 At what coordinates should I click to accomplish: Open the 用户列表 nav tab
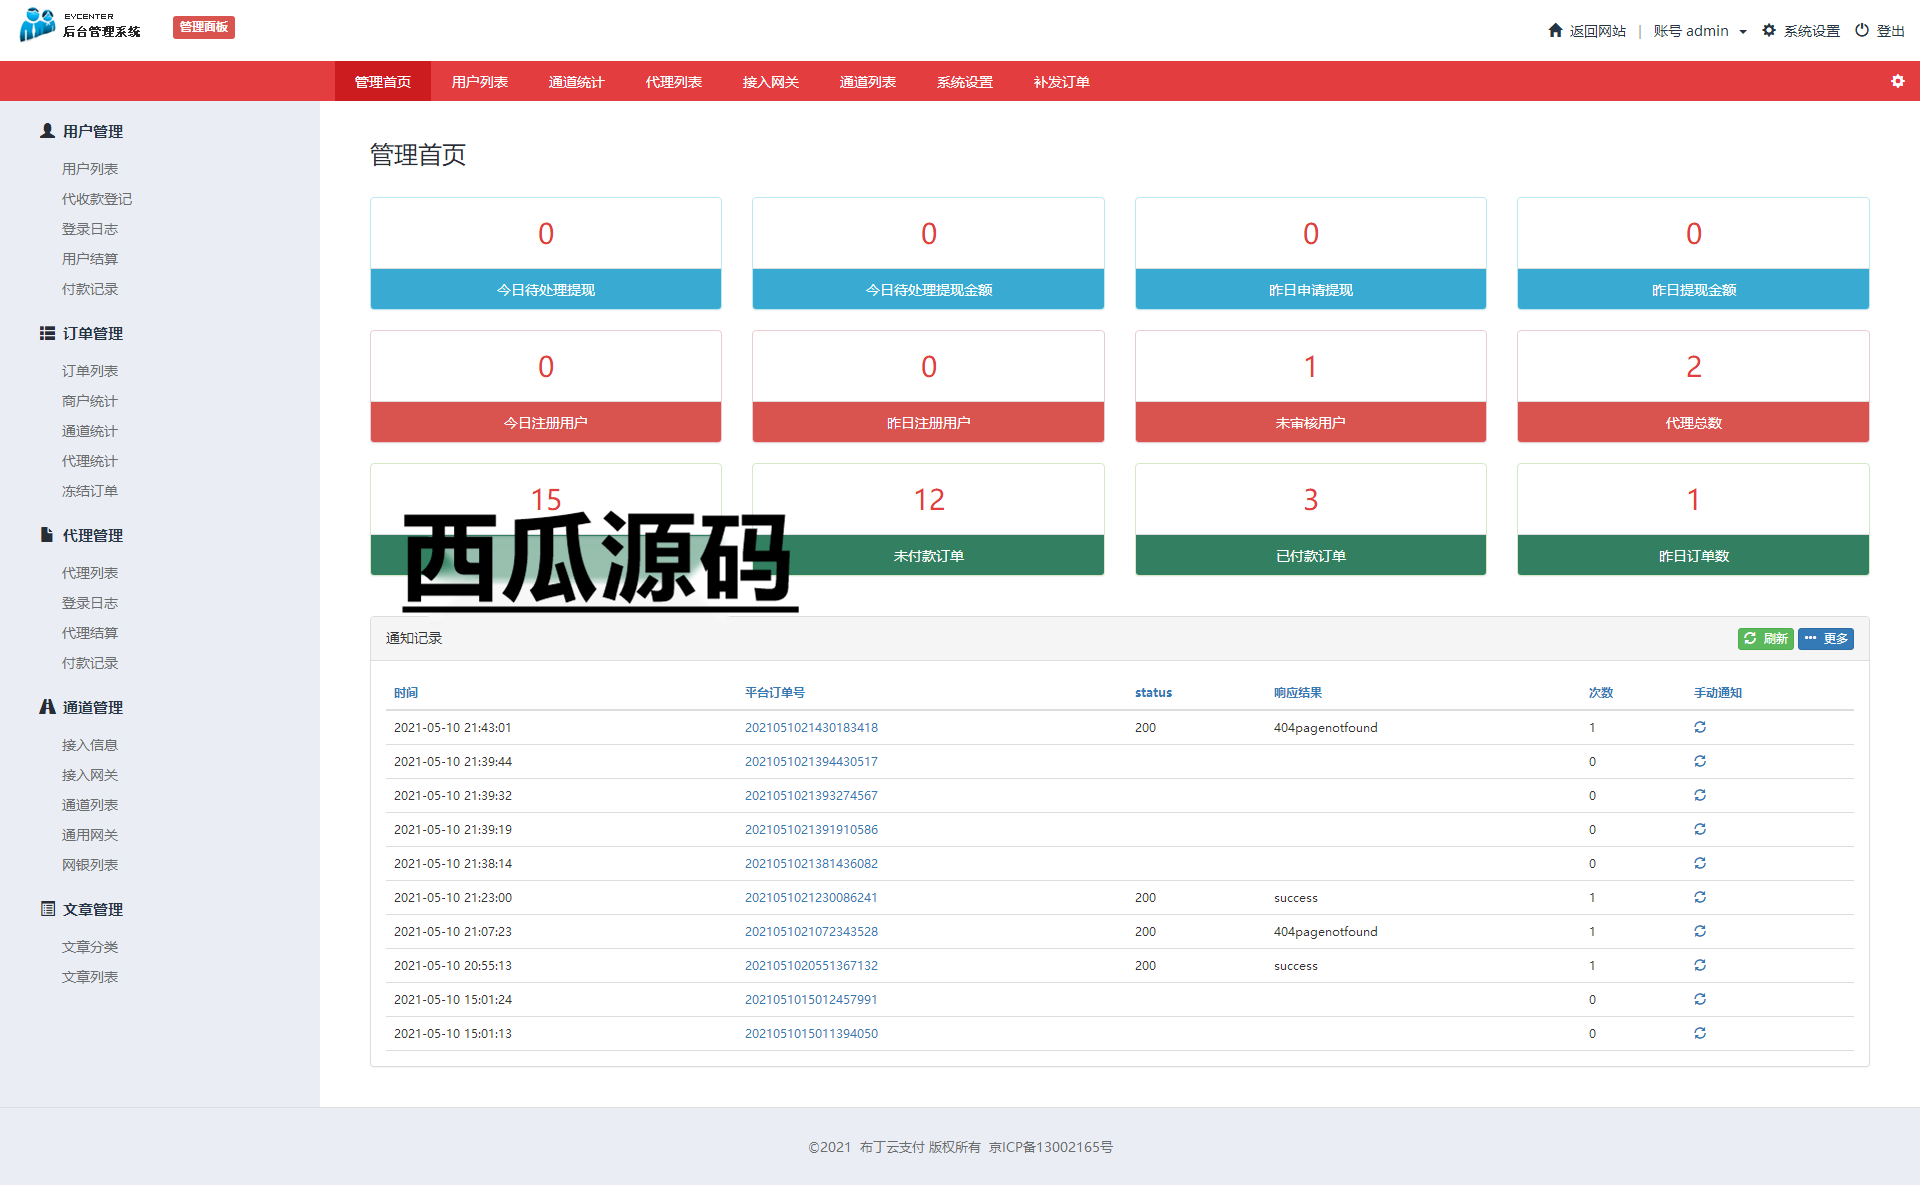(480, 81)
